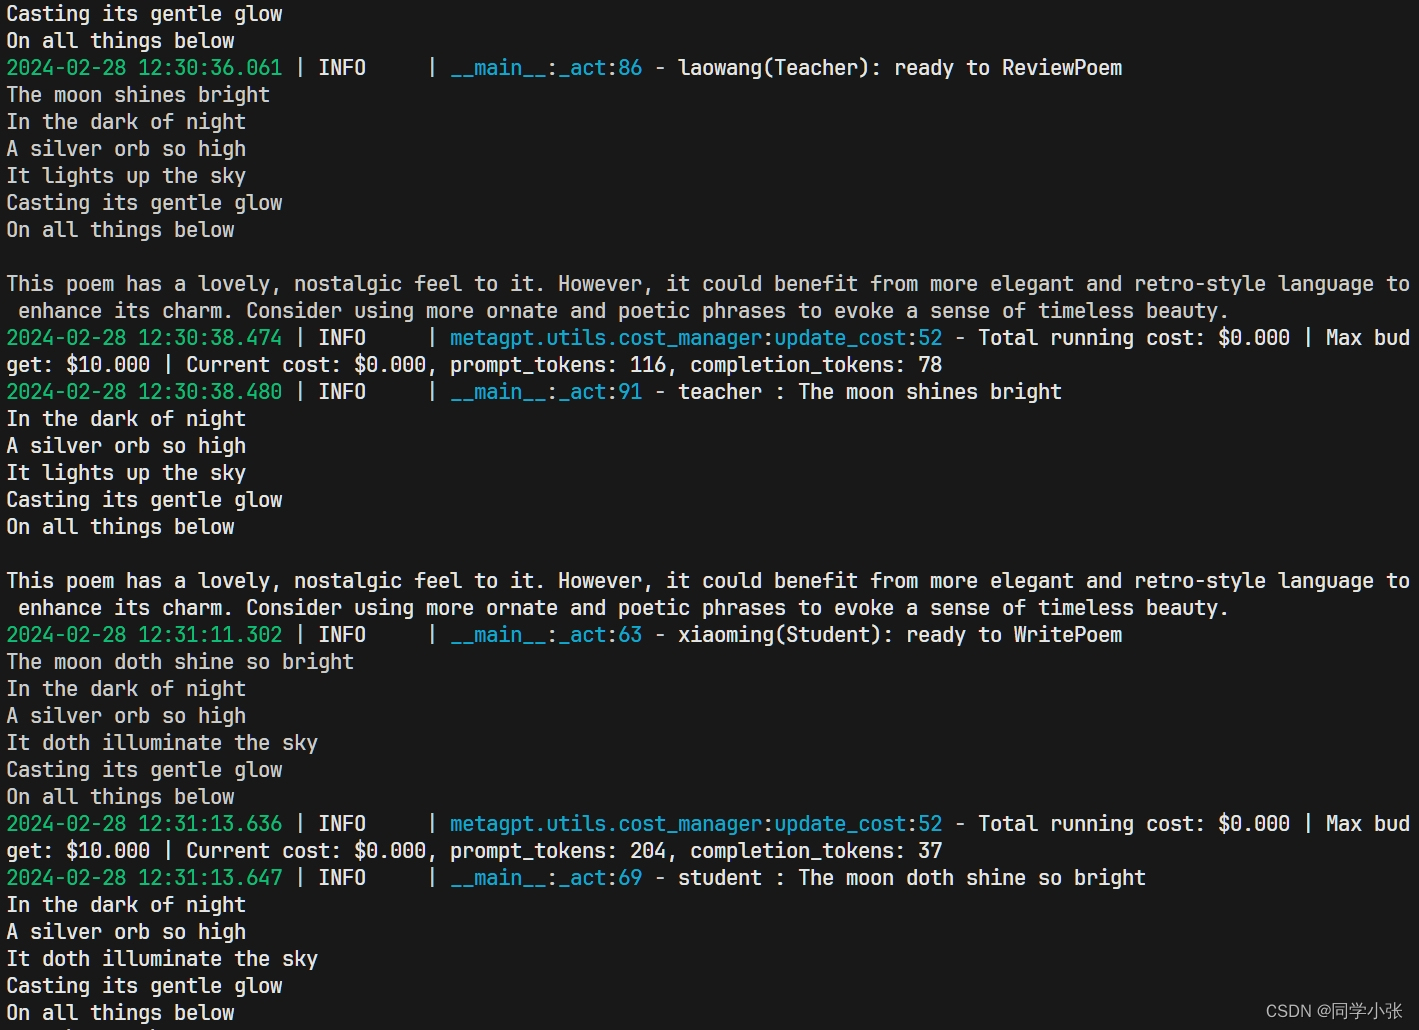Click 'Current cost: $0.000' before prompt_tokens: 116

pyautogui.click(x=306, y=365)
